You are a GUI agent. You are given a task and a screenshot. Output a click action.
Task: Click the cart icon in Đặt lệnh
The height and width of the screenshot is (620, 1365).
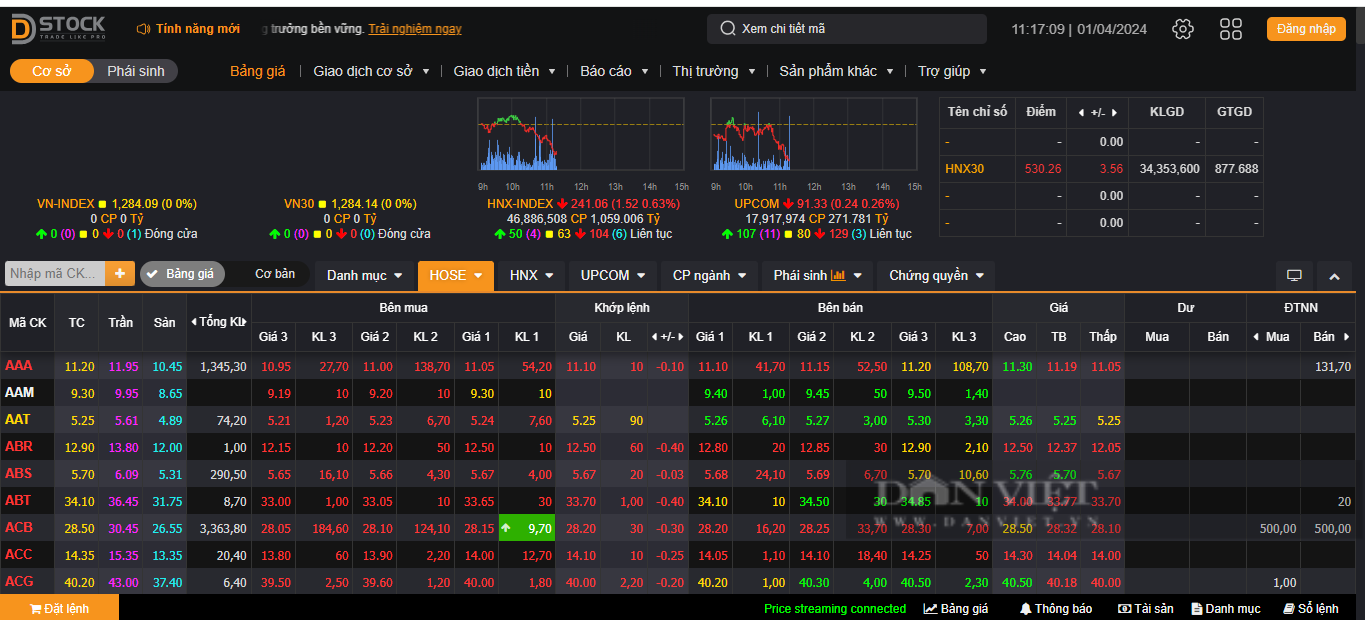tap(35, 608)
